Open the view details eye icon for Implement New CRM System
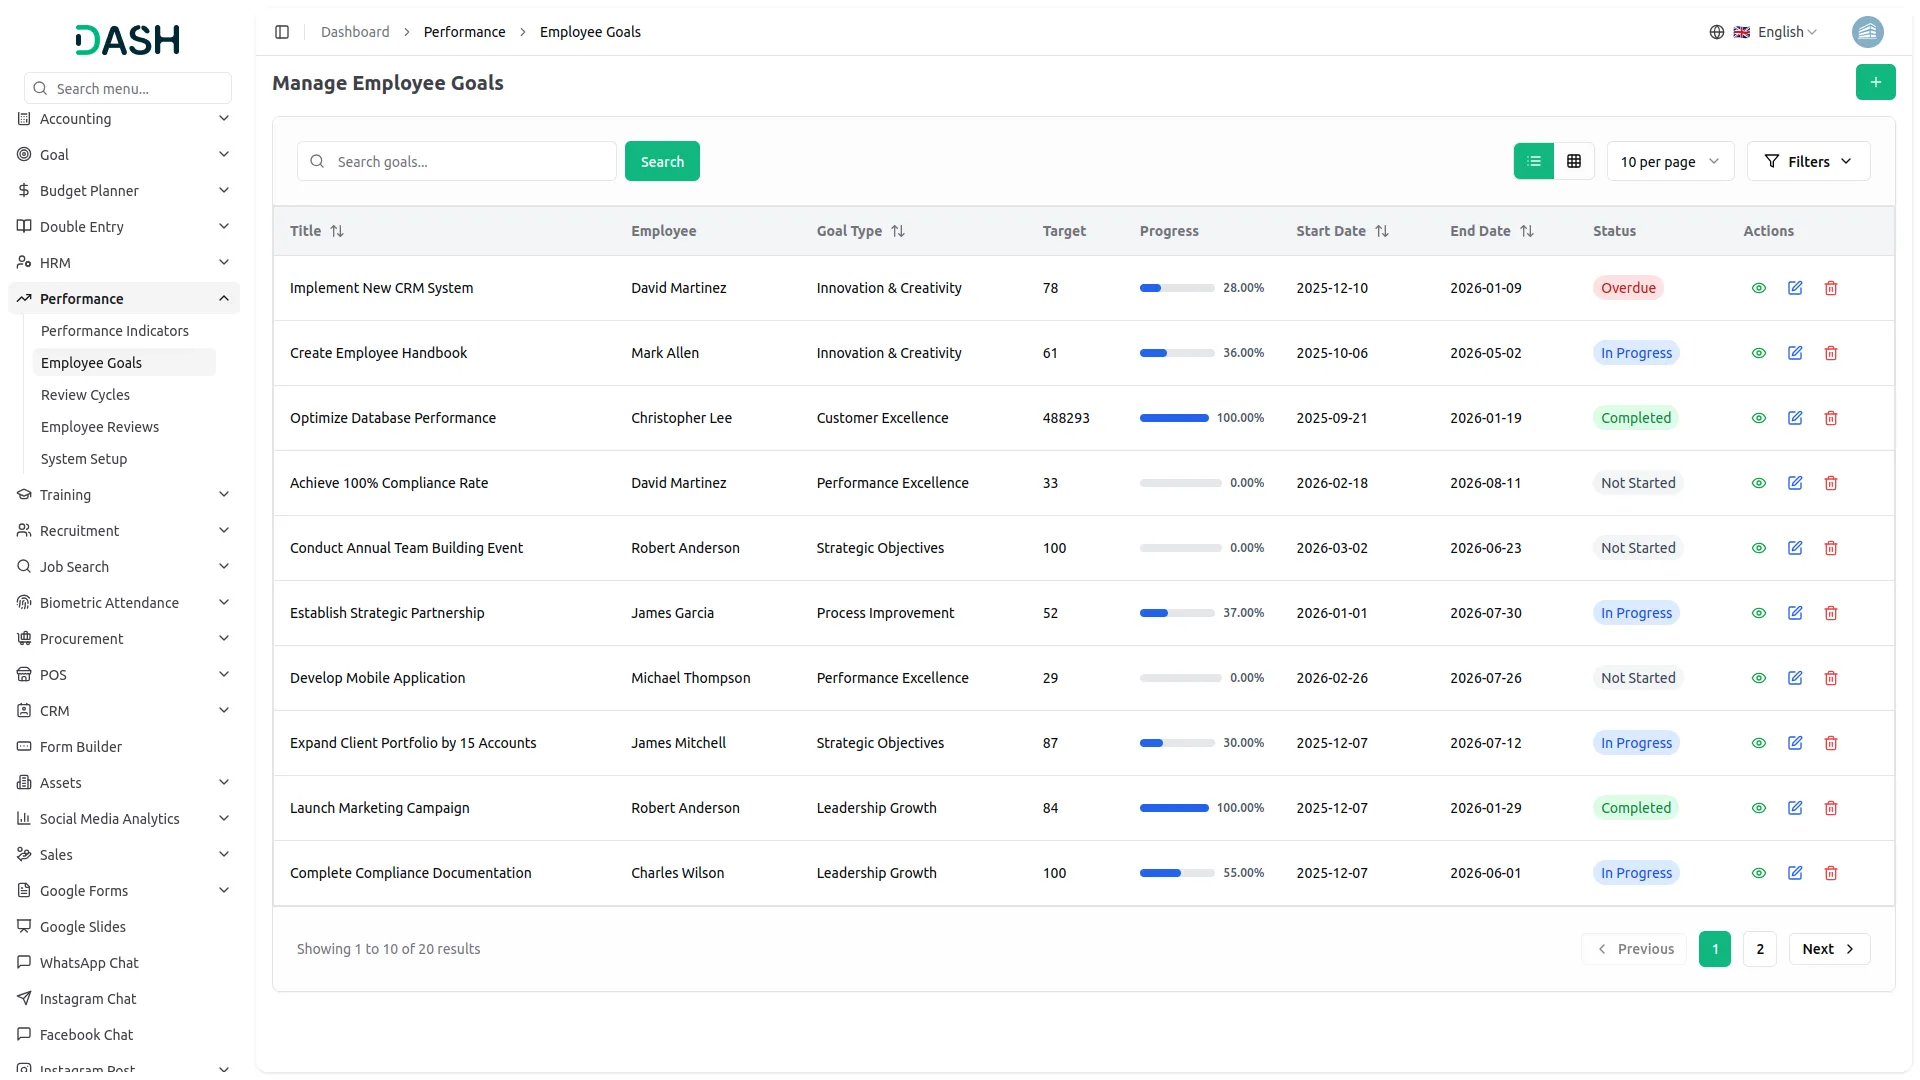The image size is (1920, 1080). (x=1758, y=288)
